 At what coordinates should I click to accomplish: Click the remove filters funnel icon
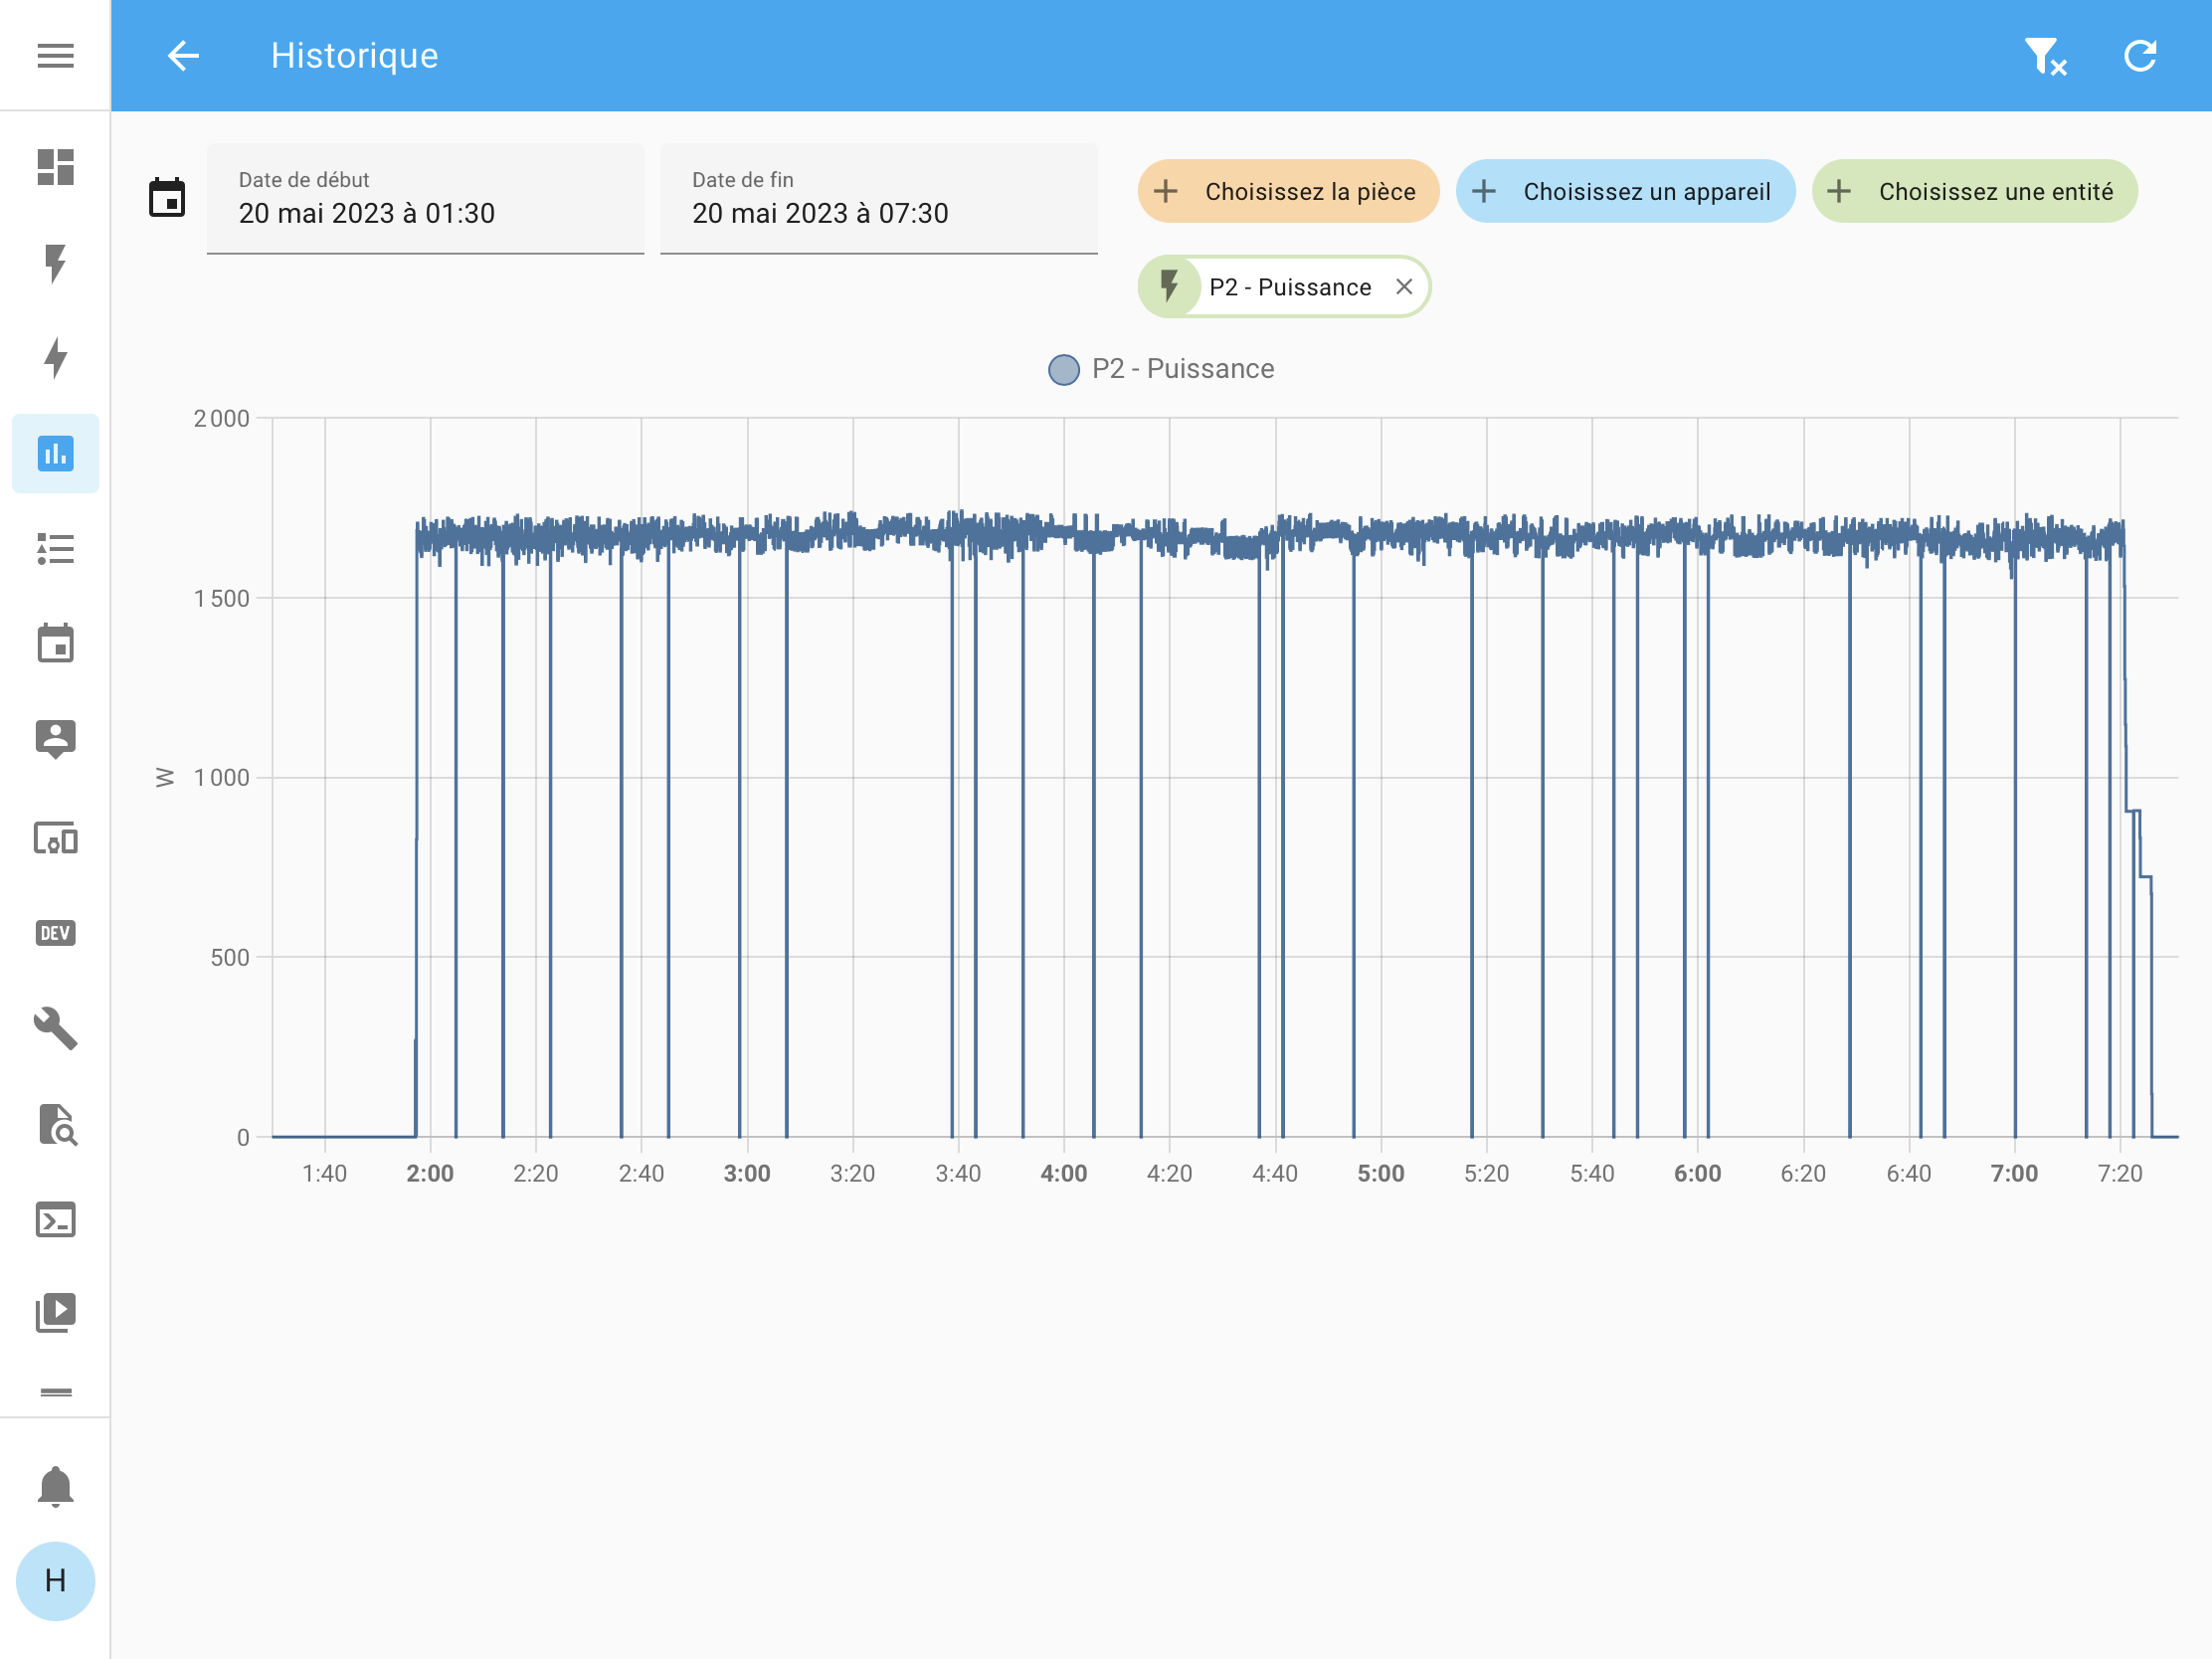coord(2043,56)
